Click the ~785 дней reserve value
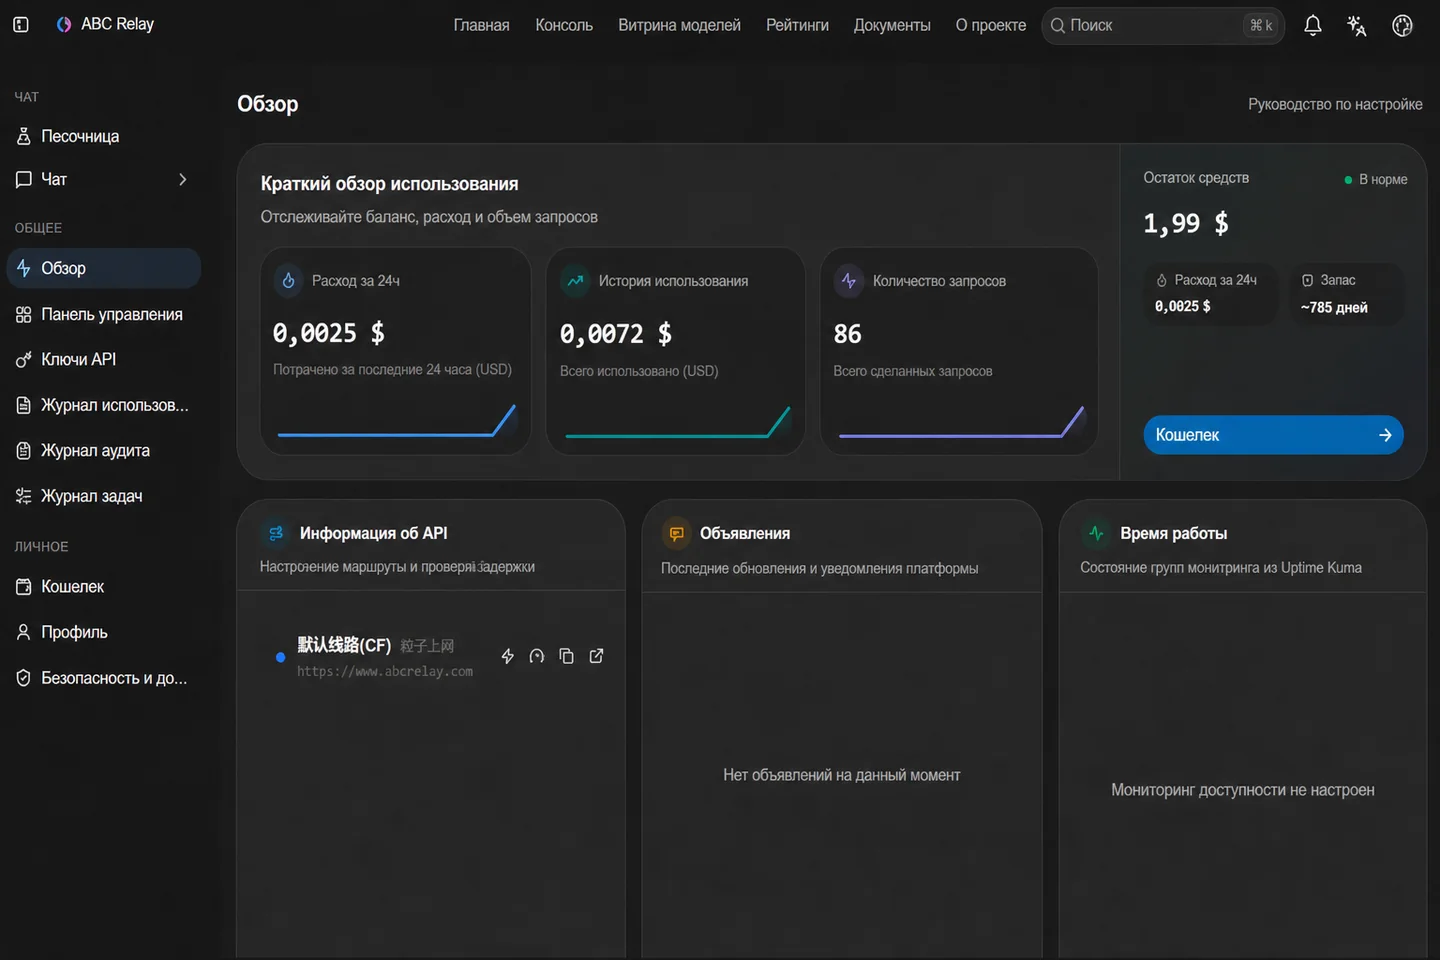 coord(1334,308)
